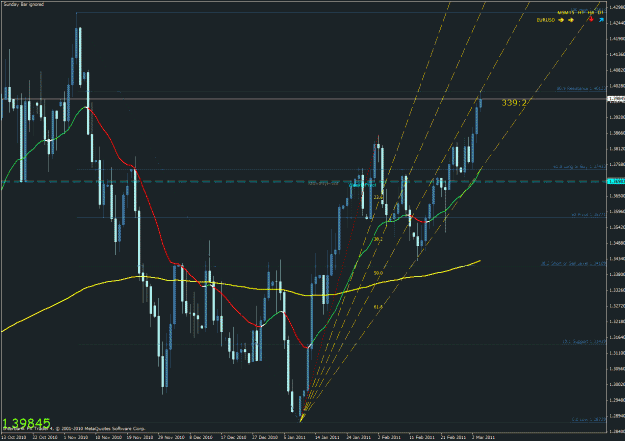Viewport: 625px width, 441px height.
Task: Click the EURUSD symbol label
Action: (x=546, y=20)
